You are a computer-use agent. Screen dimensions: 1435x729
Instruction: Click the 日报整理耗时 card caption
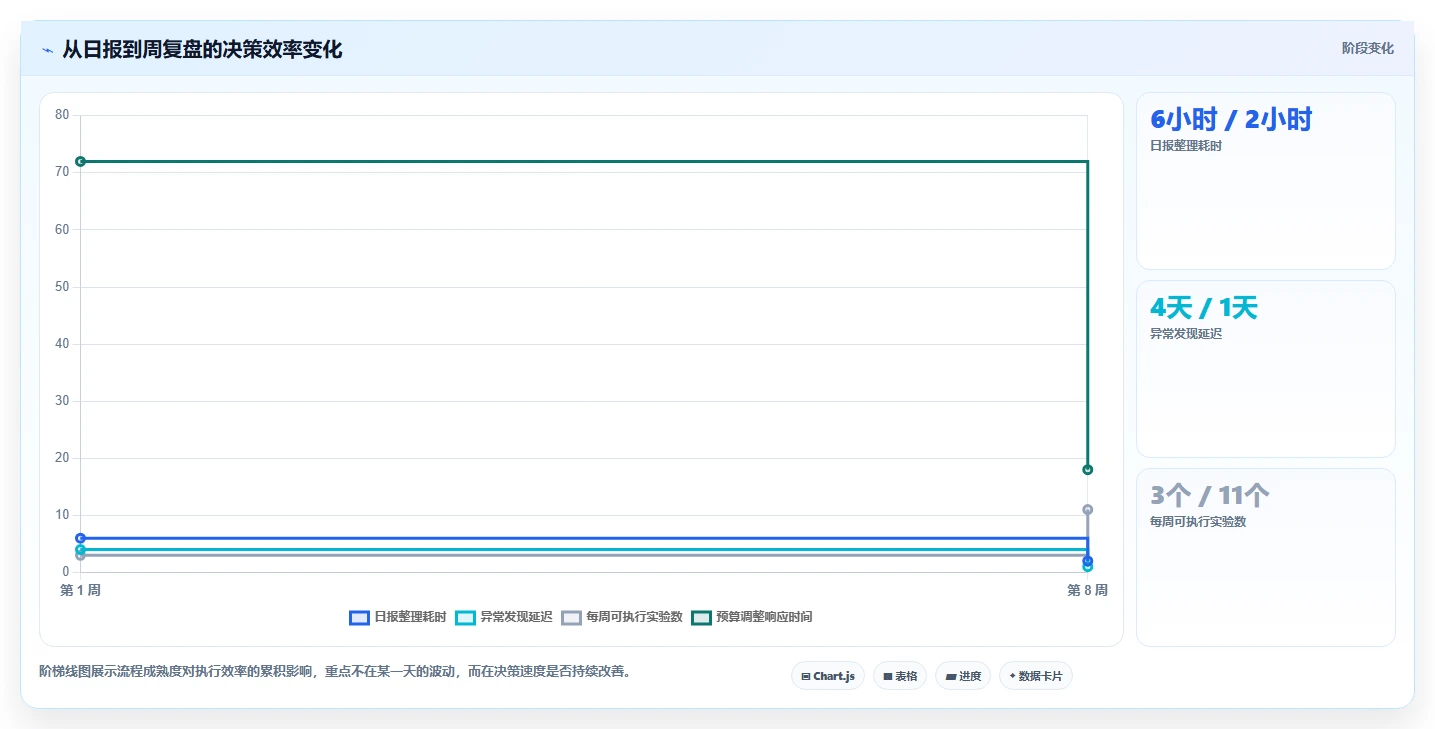click(x=1186, y=146)
